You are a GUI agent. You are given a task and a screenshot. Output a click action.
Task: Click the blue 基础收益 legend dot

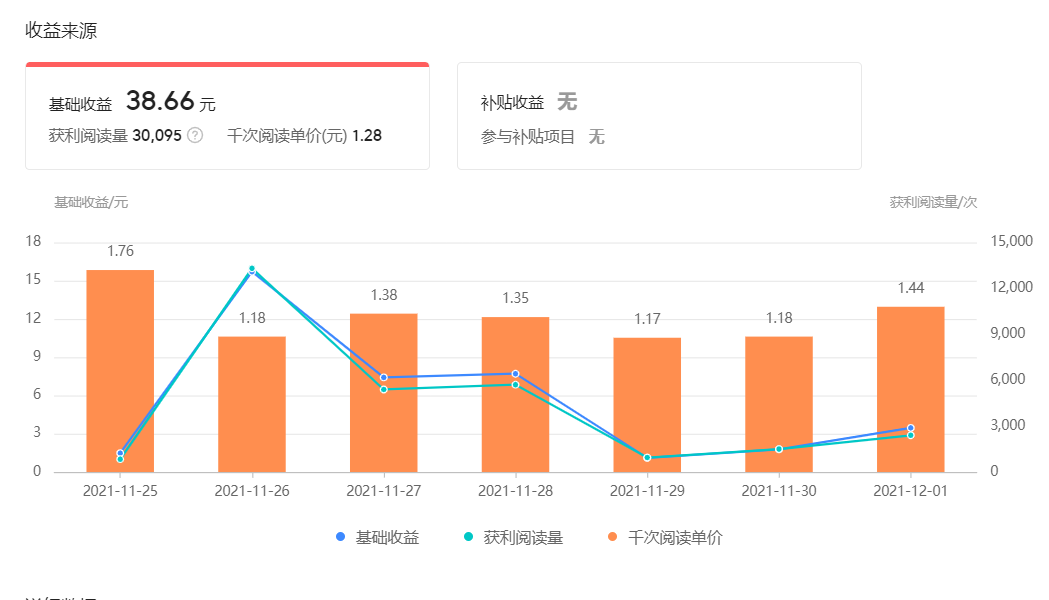point(342,537)
